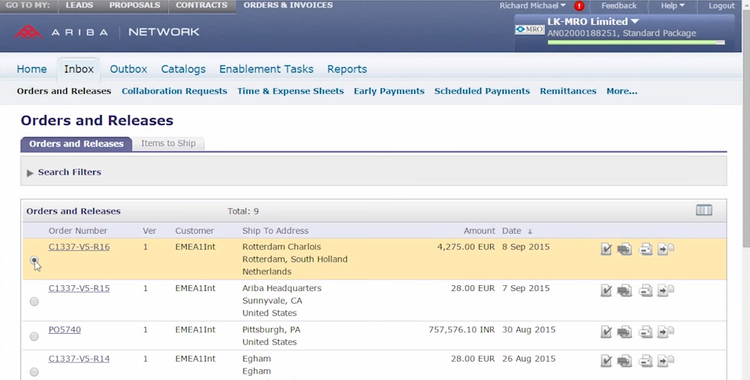Open the LK-MRO Limited account dropdown
This screenshot has height=380, width=750.
[593, 22]
